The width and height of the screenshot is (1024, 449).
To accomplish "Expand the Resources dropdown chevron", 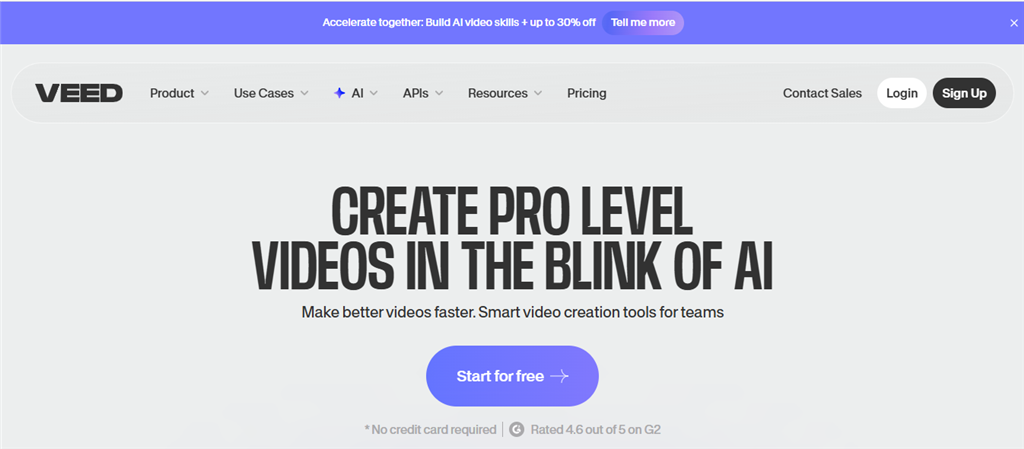I will click(537, 93).
